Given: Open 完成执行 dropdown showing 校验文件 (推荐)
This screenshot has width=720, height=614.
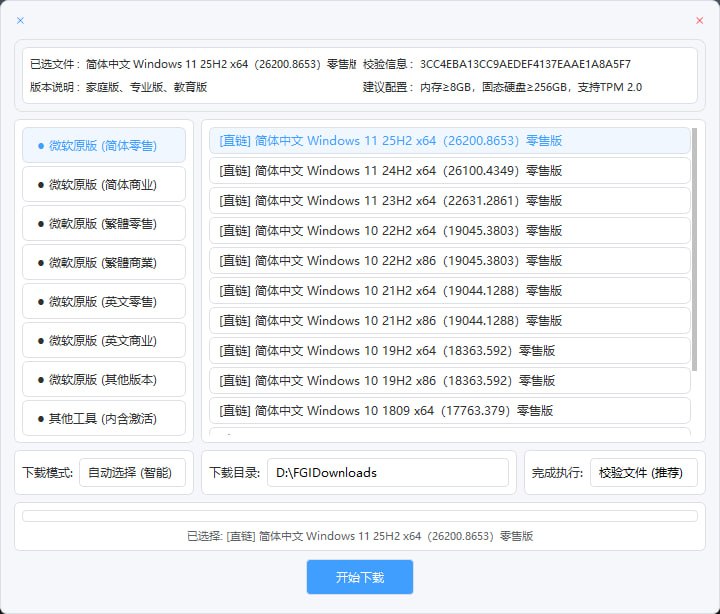Looking at the screenshot, I should (x=643, y=473).
